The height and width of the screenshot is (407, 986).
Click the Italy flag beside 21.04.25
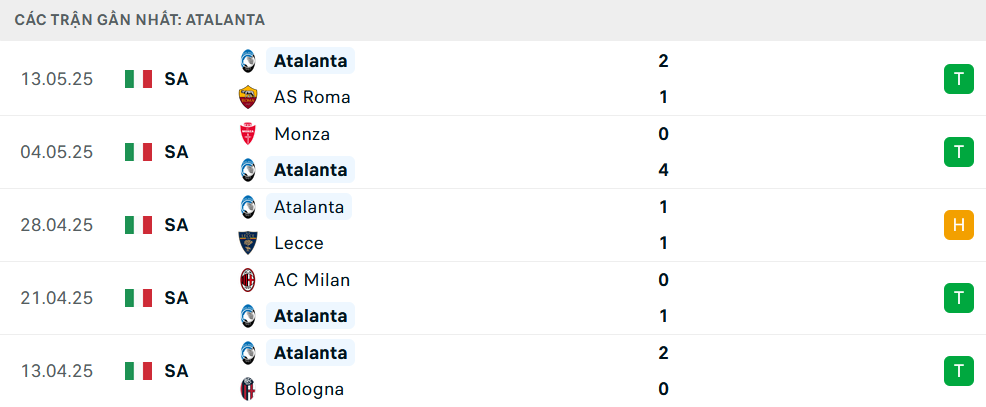pyautogui.click(x=138, y=298)
